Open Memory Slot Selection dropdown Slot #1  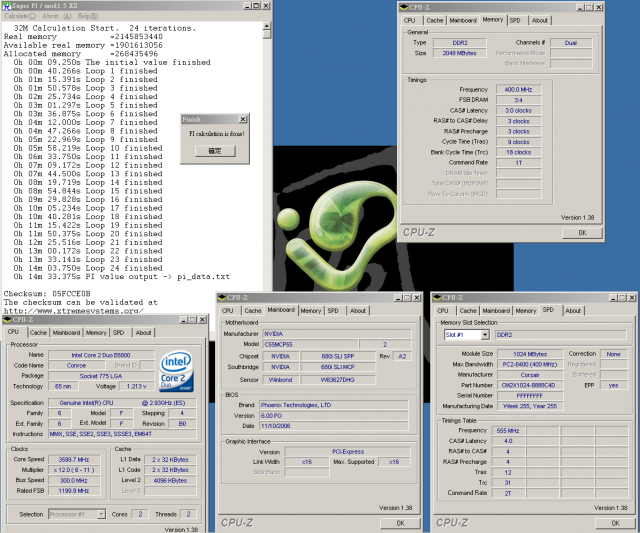click(x=485, y=335)
